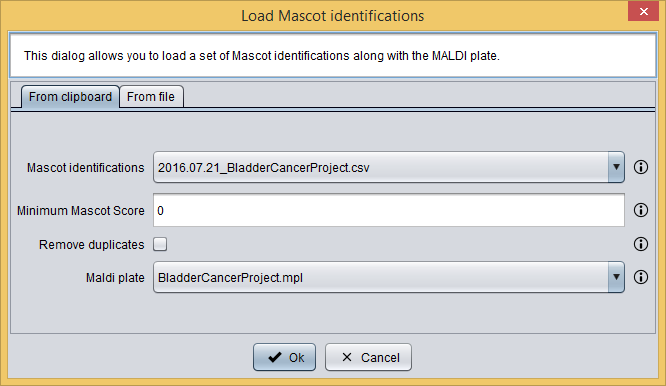The width and height of the screenshot is (666, 386).
Task: Click the dialog description text area
Action: click(x=333, y=56)
